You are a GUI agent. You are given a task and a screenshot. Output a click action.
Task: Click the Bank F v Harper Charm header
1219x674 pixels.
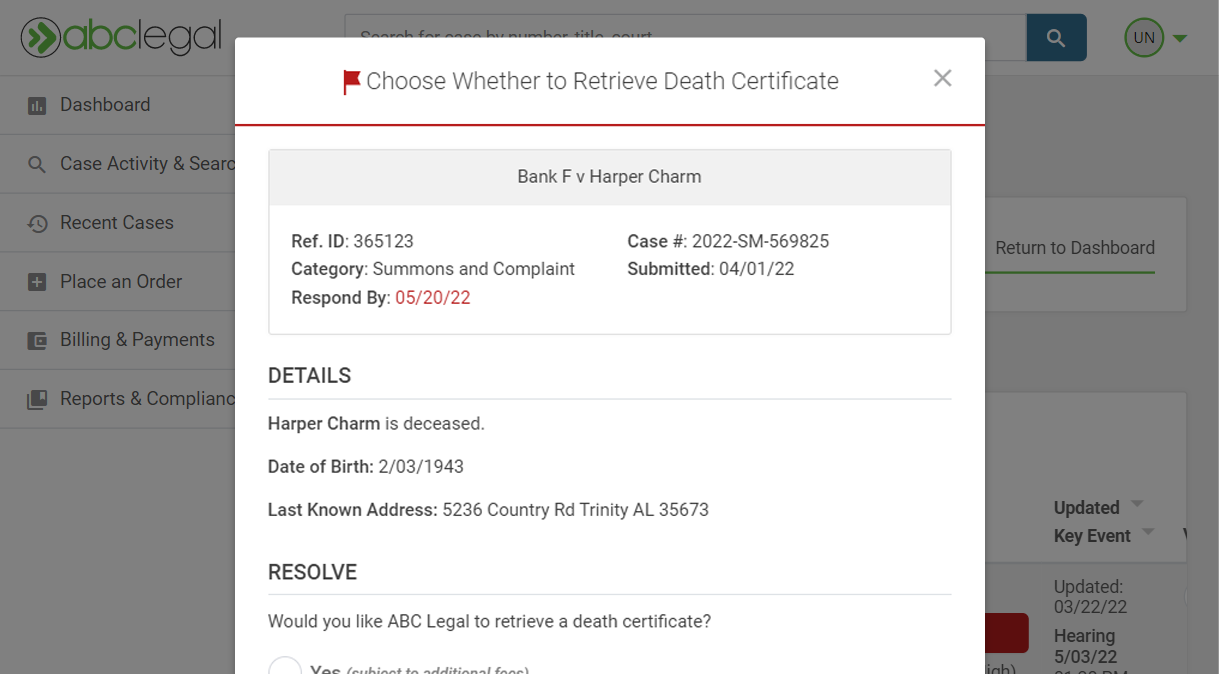[x=609, y=177]
